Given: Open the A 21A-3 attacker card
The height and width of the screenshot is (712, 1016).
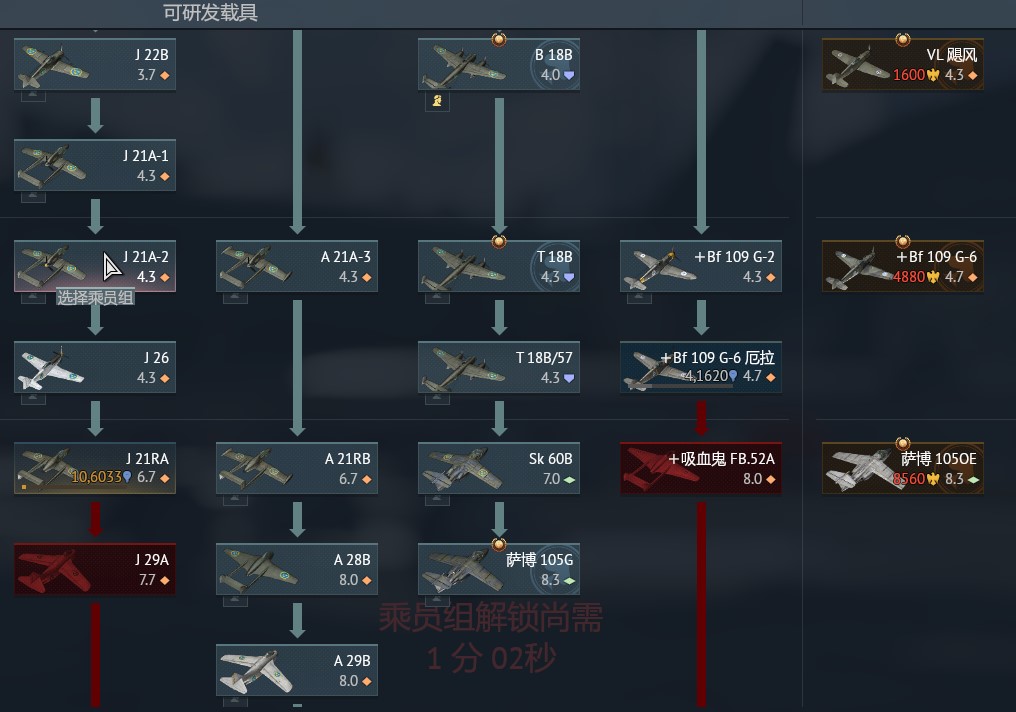Looking at the screenshot, I should [x=297, y=266].
